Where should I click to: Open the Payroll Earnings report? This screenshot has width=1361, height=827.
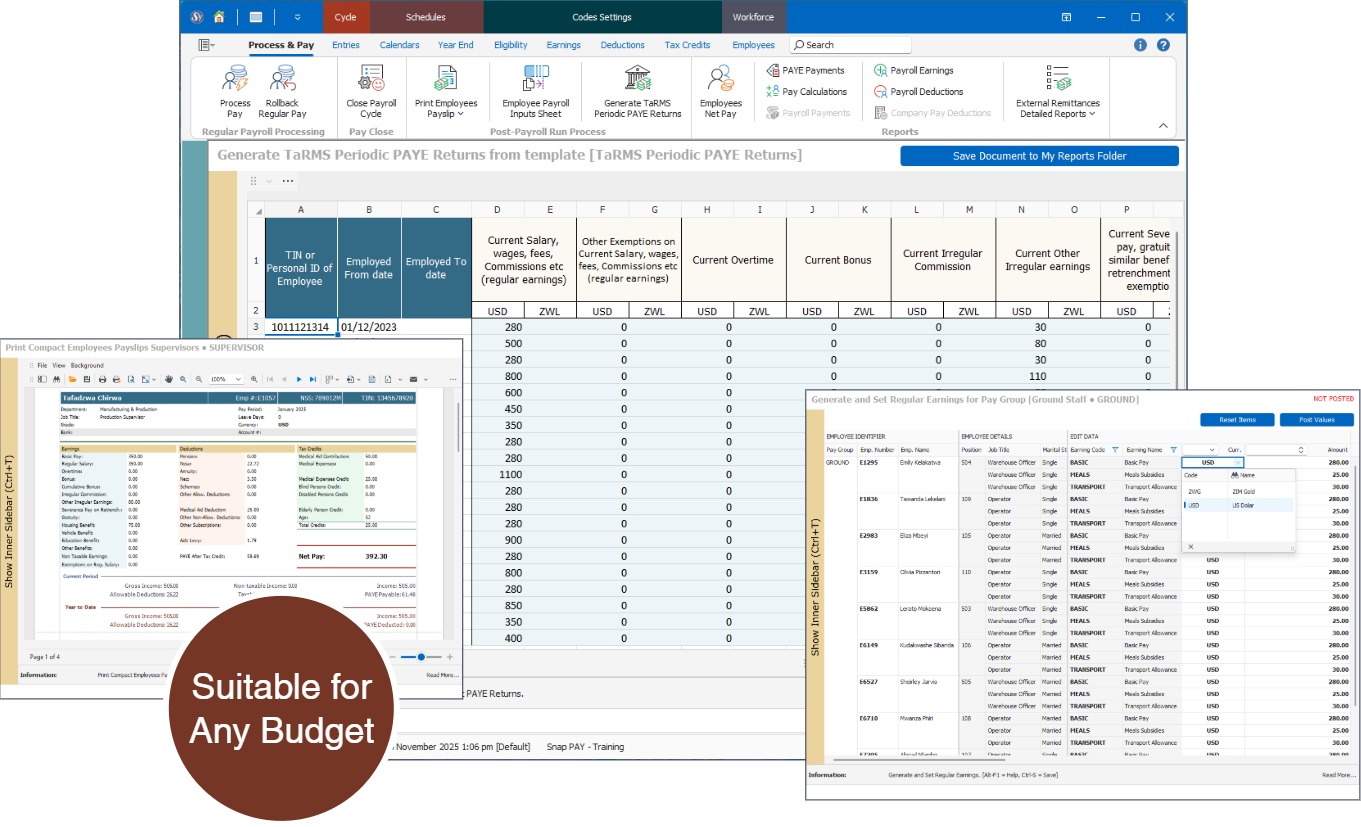pyautogui.click(x=913, y=71)
